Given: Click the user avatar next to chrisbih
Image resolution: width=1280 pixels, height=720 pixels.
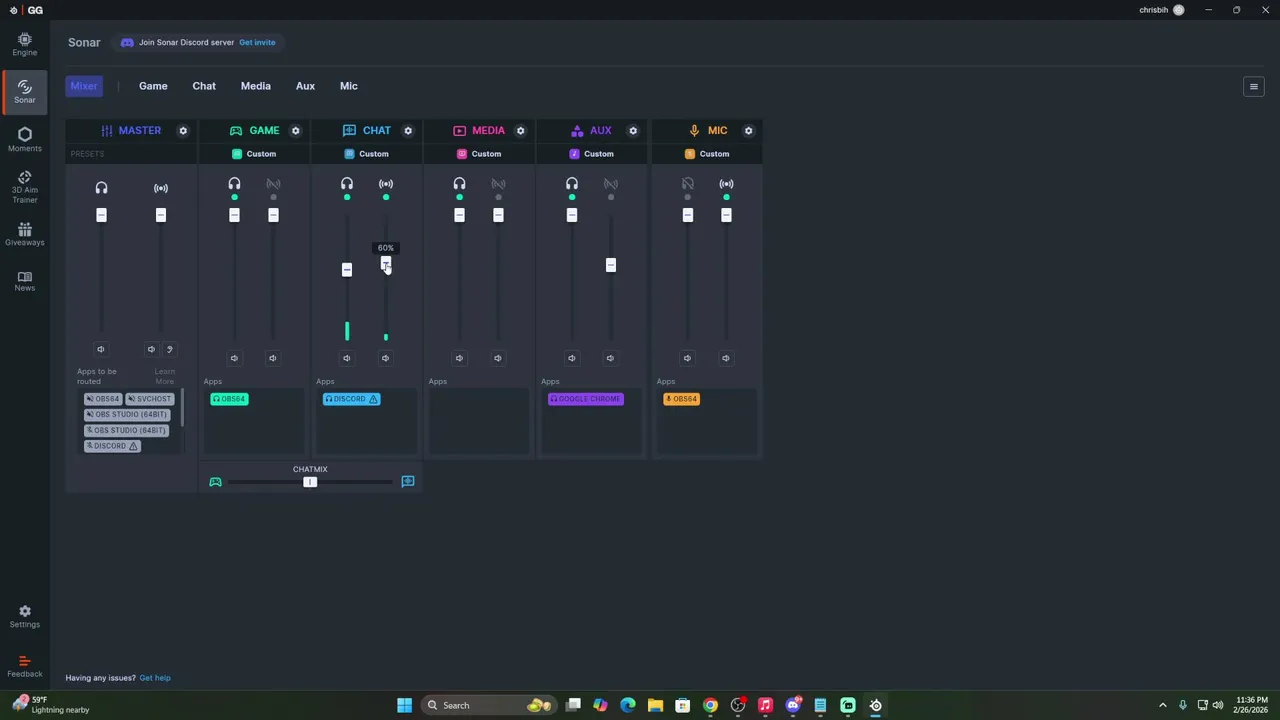Looking at the screenshot, I should coord(1179,10).
